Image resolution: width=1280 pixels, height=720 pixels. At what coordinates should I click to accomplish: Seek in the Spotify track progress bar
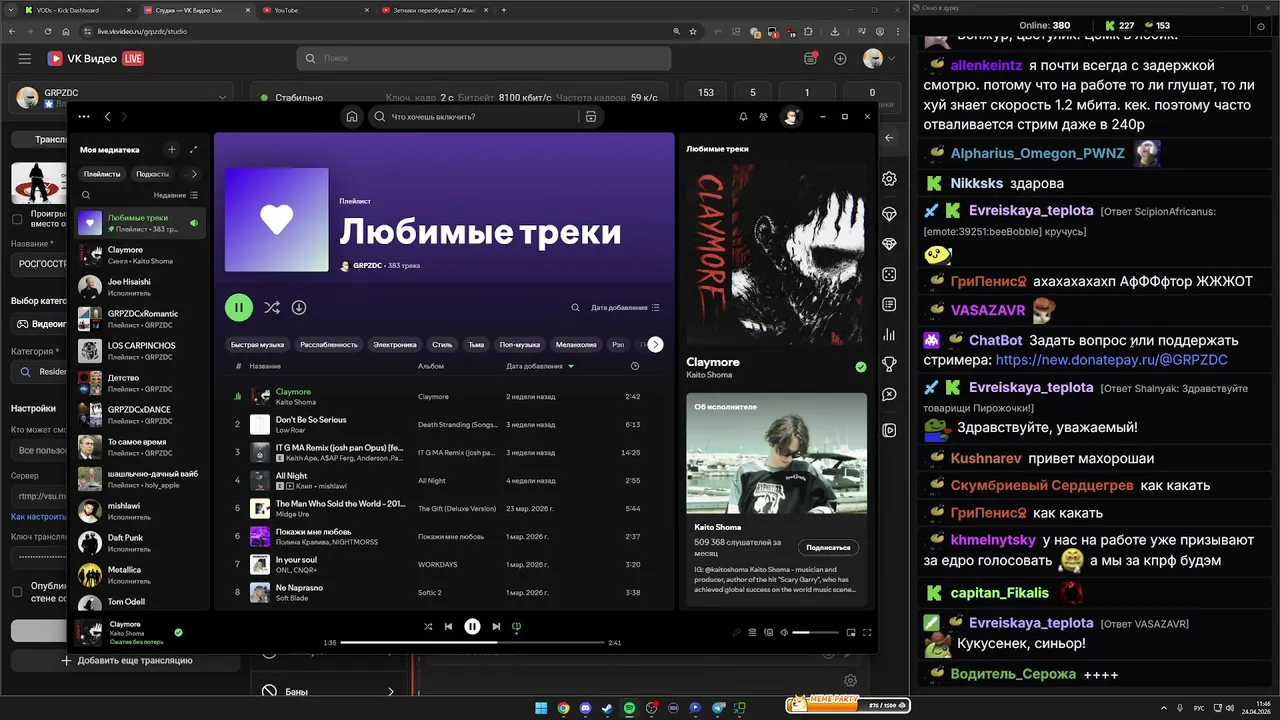point(472,642)
